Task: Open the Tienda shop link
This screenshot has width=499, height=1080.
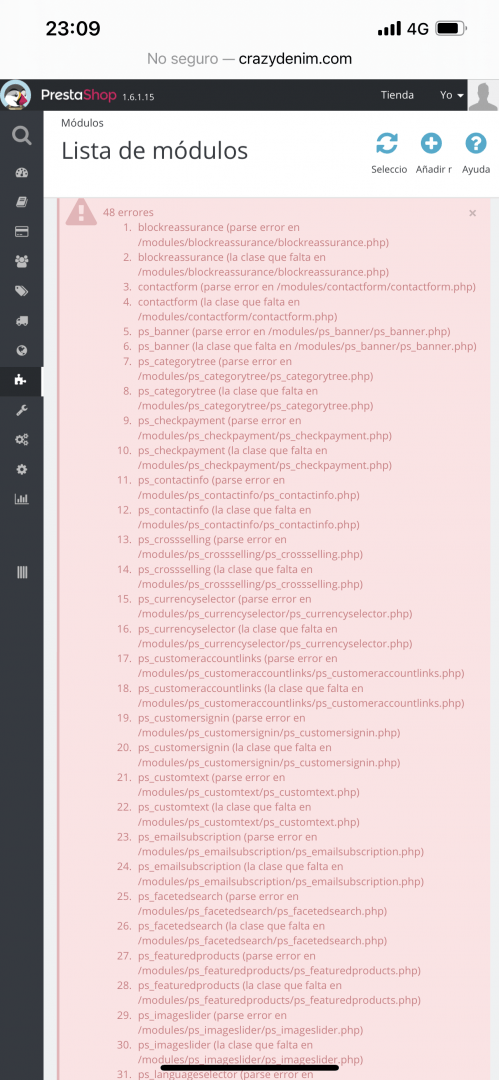Action: [x=397, y=95]
